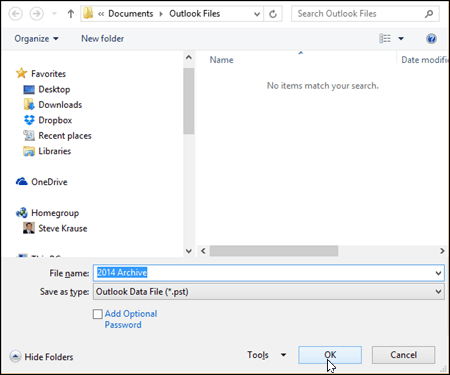The image size is (450, 375).
Task: Click the horizontal scrollbar right arrow
Action: tap(442, 251)
